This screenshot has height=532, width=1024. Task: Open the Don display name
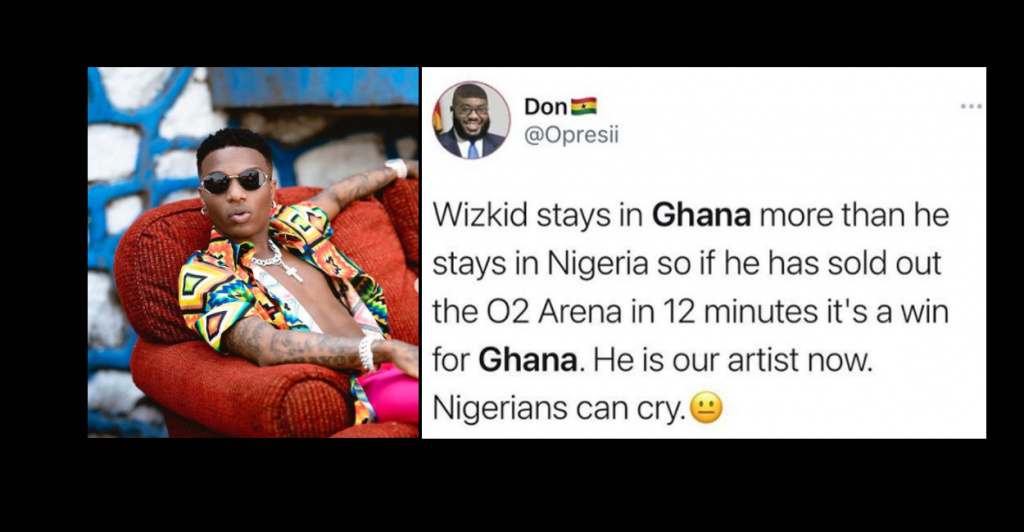pos(546,106)
